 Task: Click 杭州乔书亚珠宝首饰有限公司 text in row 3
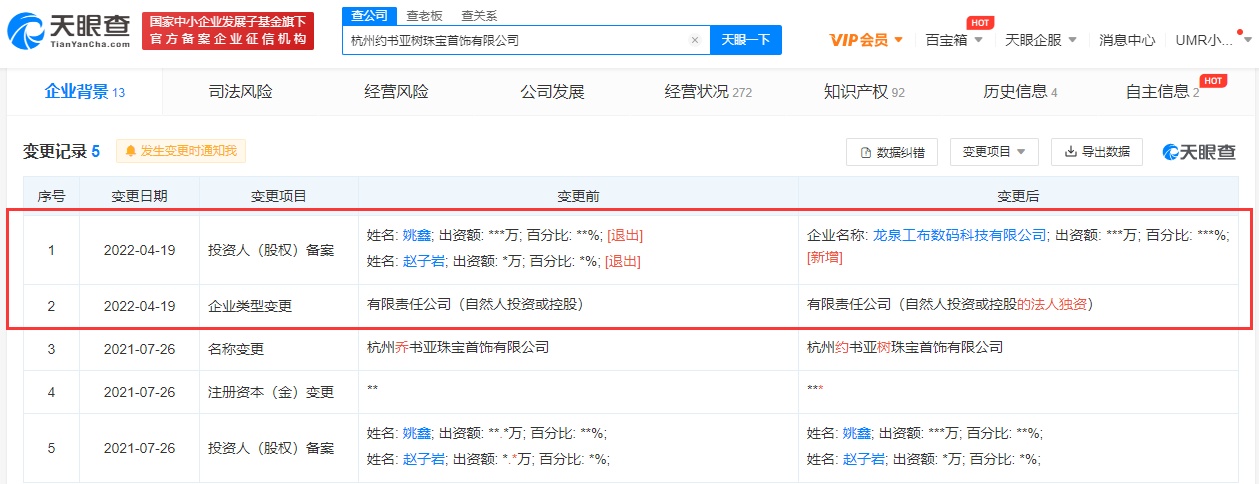click(458, 347)
